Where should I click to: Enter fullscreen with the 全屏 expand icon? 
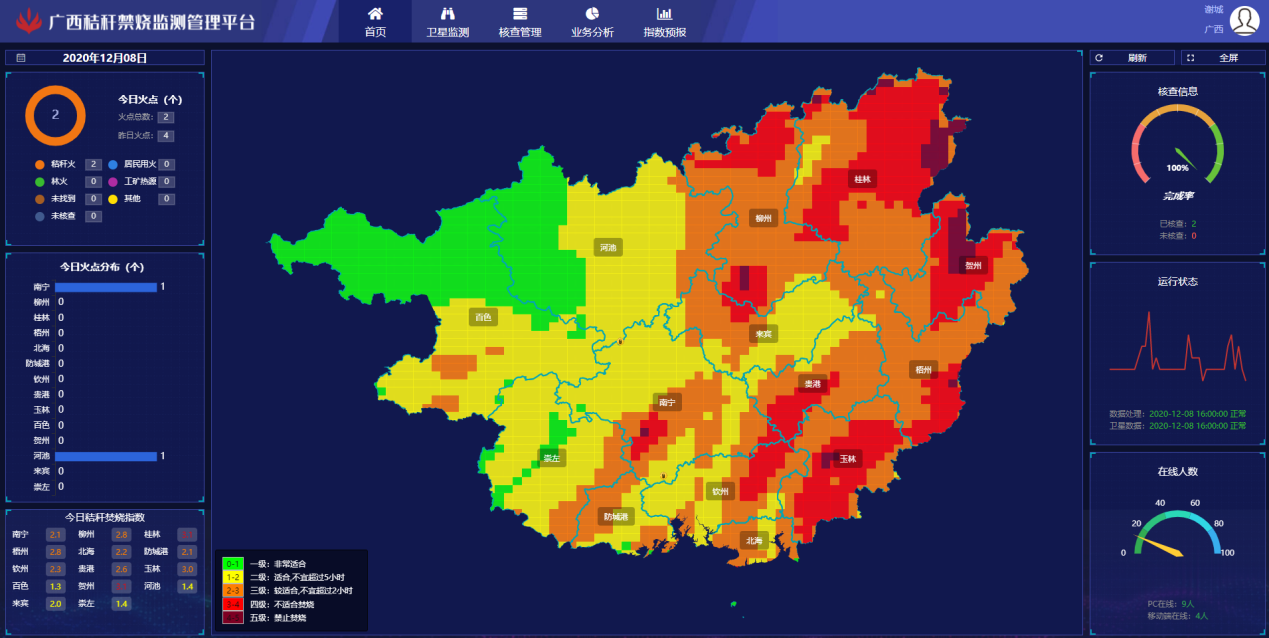(x=1188, y=57)
